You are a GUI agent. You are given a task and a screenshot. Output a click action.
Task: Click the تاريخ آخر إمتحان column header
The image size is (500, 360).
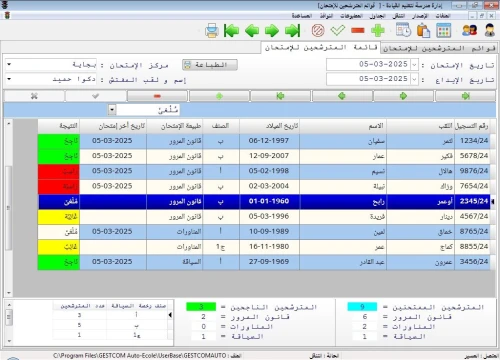point(113,126)
